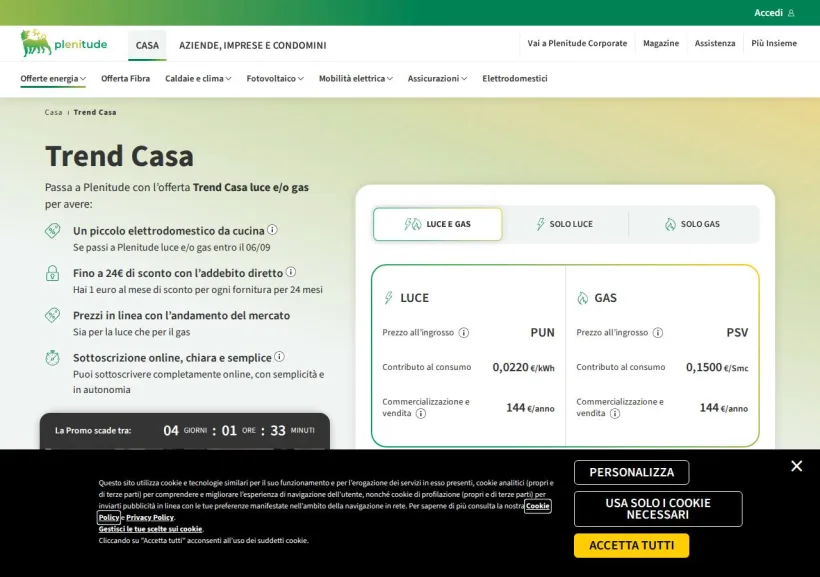This screenshot has width=820, height=577.
Task: Click the Plenitude logo
Action: point(64,43)
